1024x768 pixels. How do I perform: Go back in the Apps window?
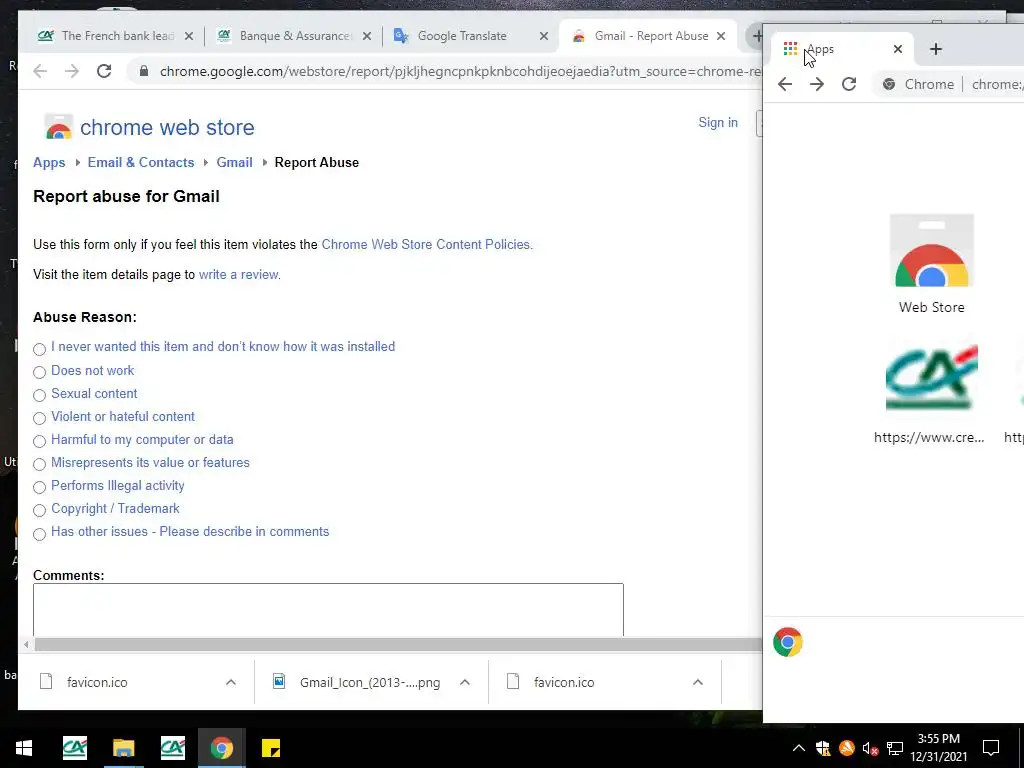click(785, 84)
